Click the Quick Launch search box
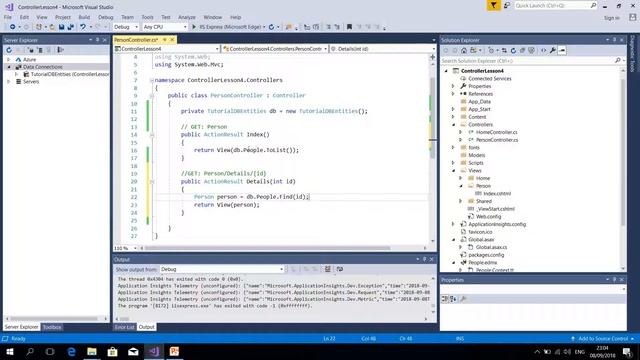 (555, 5)
